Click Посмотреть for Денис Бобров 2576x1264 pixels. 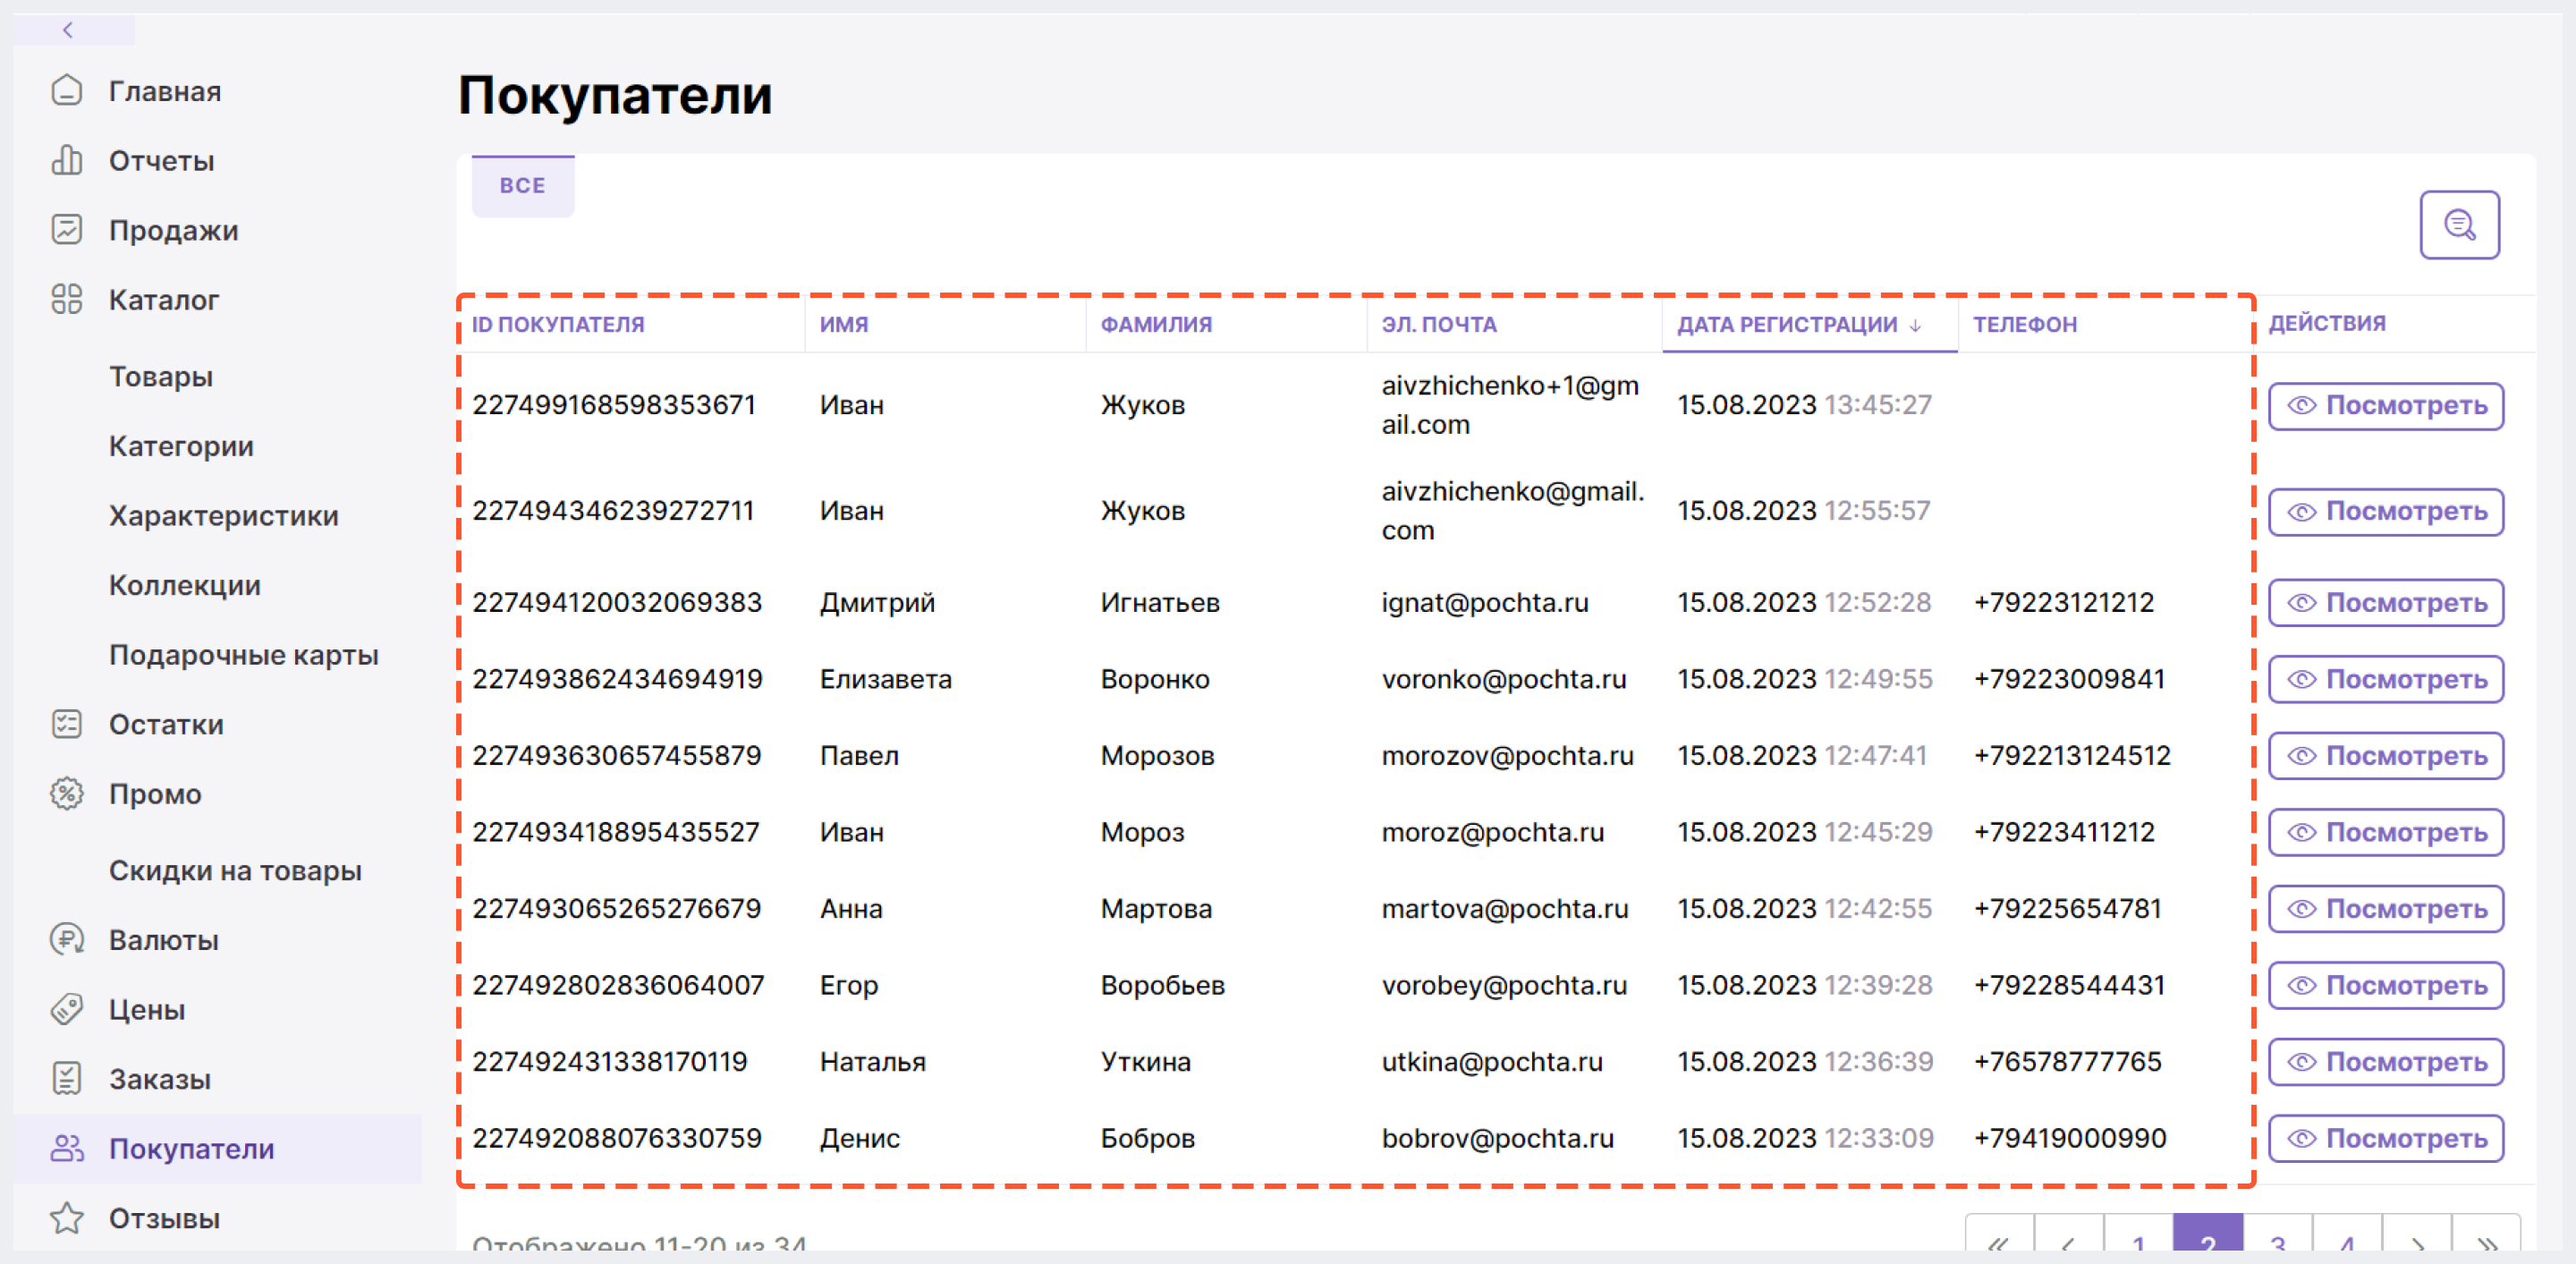click(2386, 1139)
